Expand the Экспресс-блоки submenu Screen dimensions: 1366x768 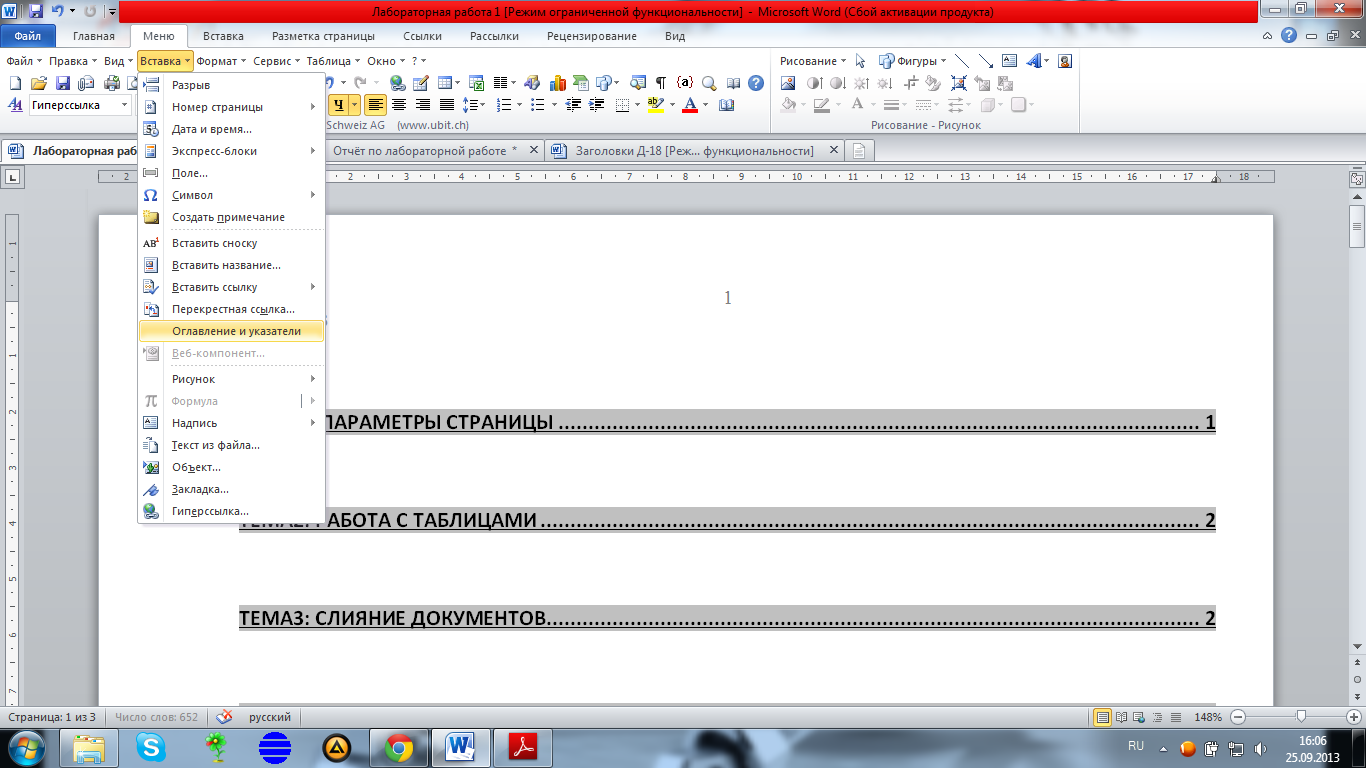pyautogui.click(x=231, y=151)
